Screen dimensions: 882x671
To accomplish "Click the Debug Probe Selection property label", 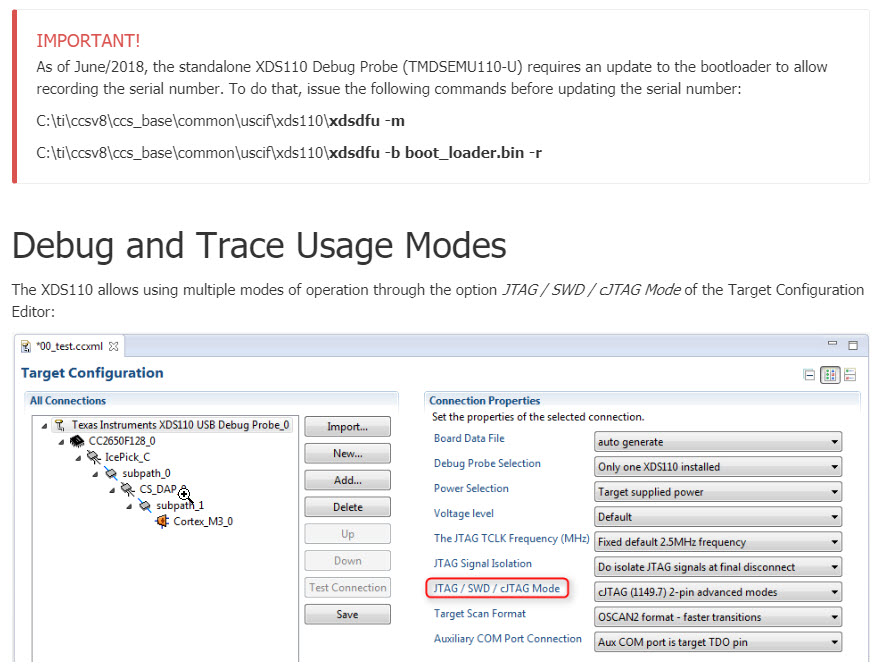I will 487,463.
